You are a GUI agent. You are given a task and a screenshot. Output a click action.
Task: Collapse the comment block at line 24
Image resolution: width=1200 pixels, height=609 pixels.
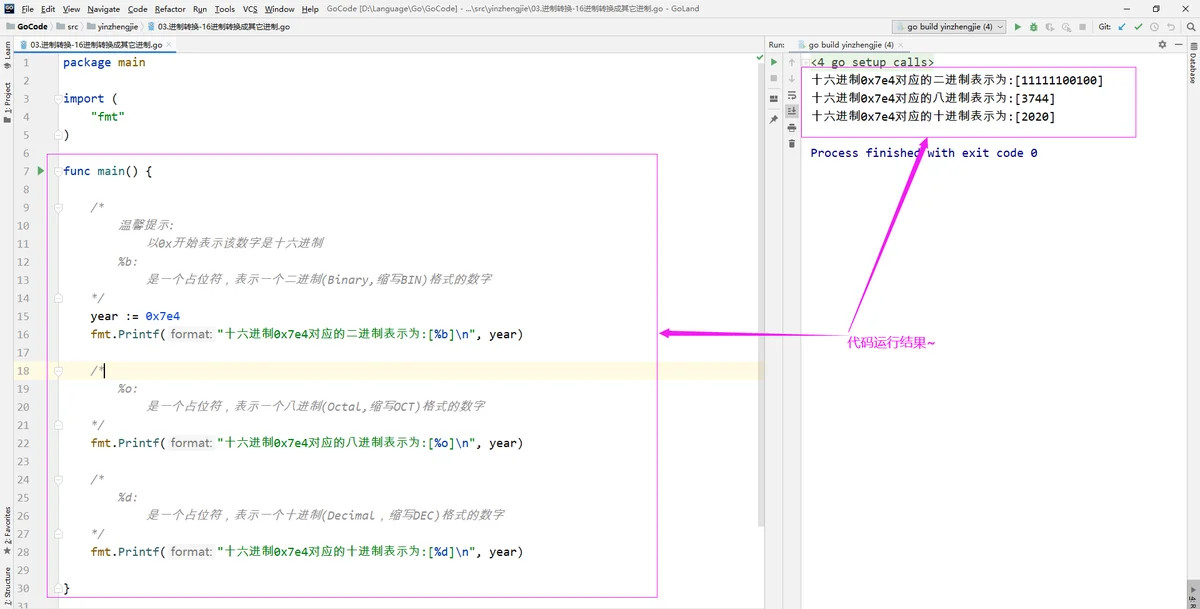click(58, 479)
